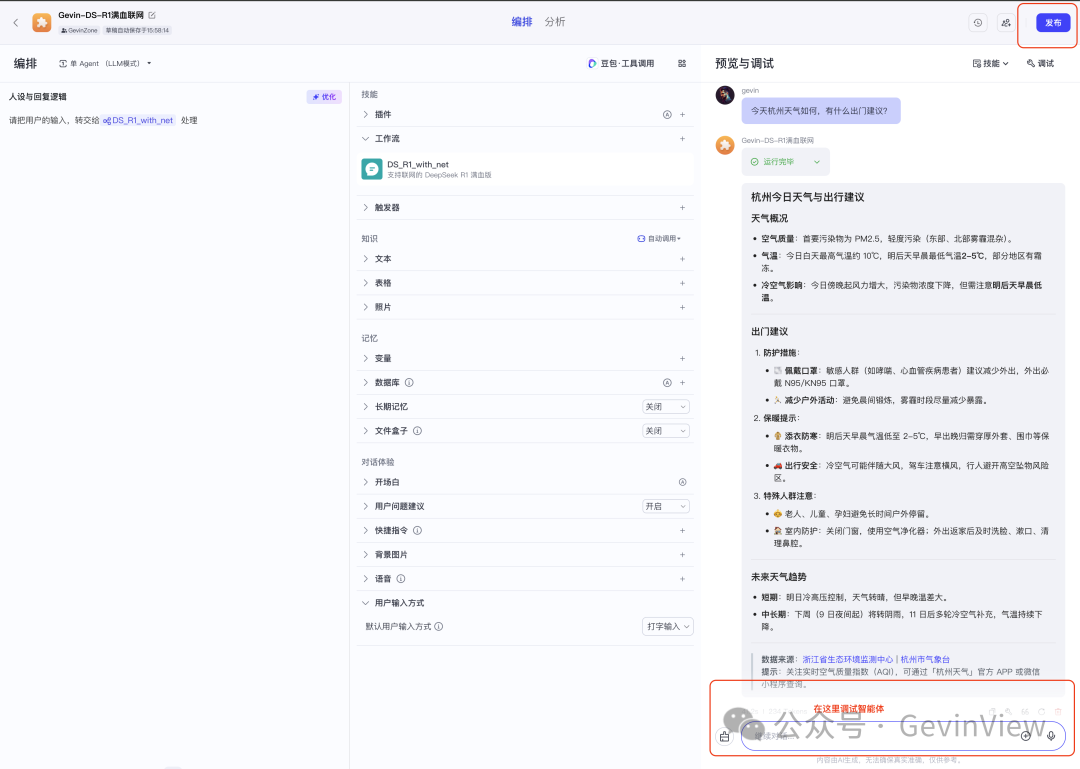1080x769 pixels.
Task: Add table knowledge with 表格 plus icon
Action: point(683,283)
